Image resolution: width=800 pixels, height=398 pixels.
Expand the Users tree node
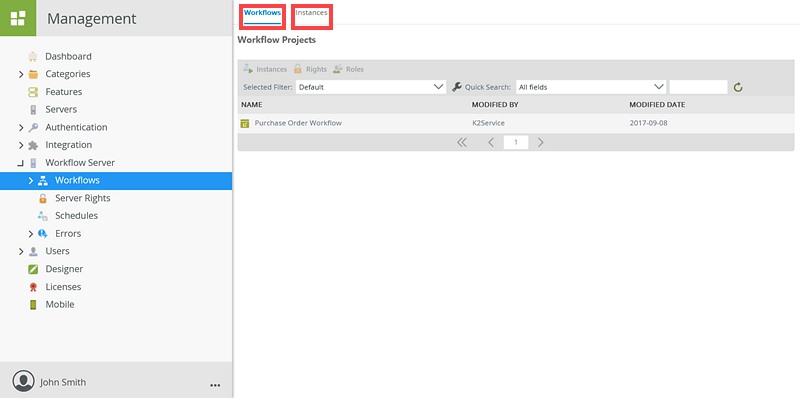click(21, 252)
